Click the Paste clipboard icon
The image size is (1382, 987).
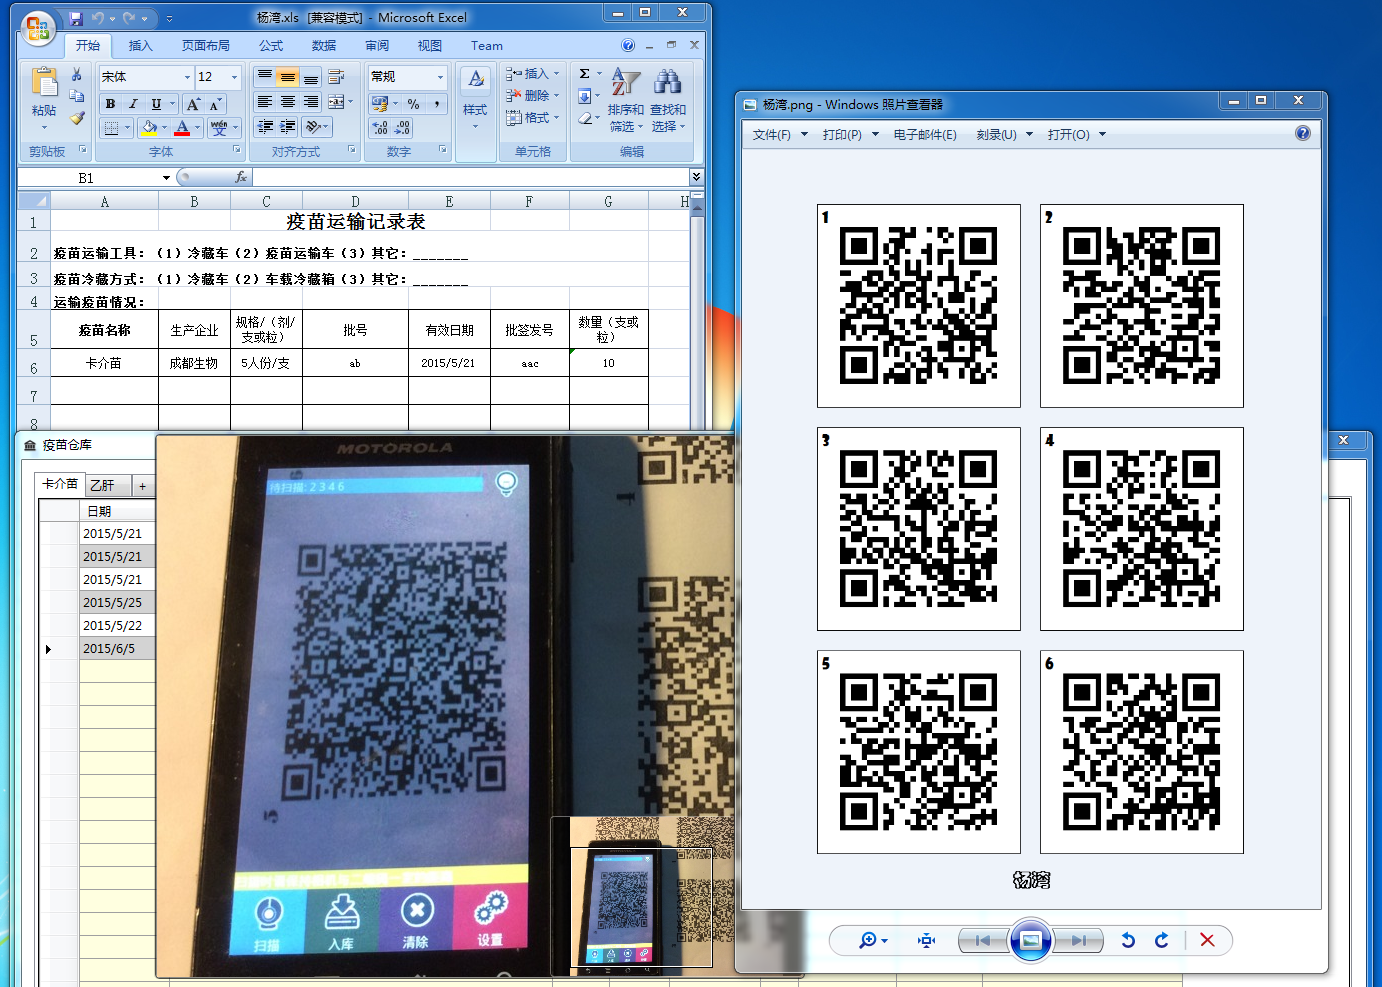click(x=44, y=83)
